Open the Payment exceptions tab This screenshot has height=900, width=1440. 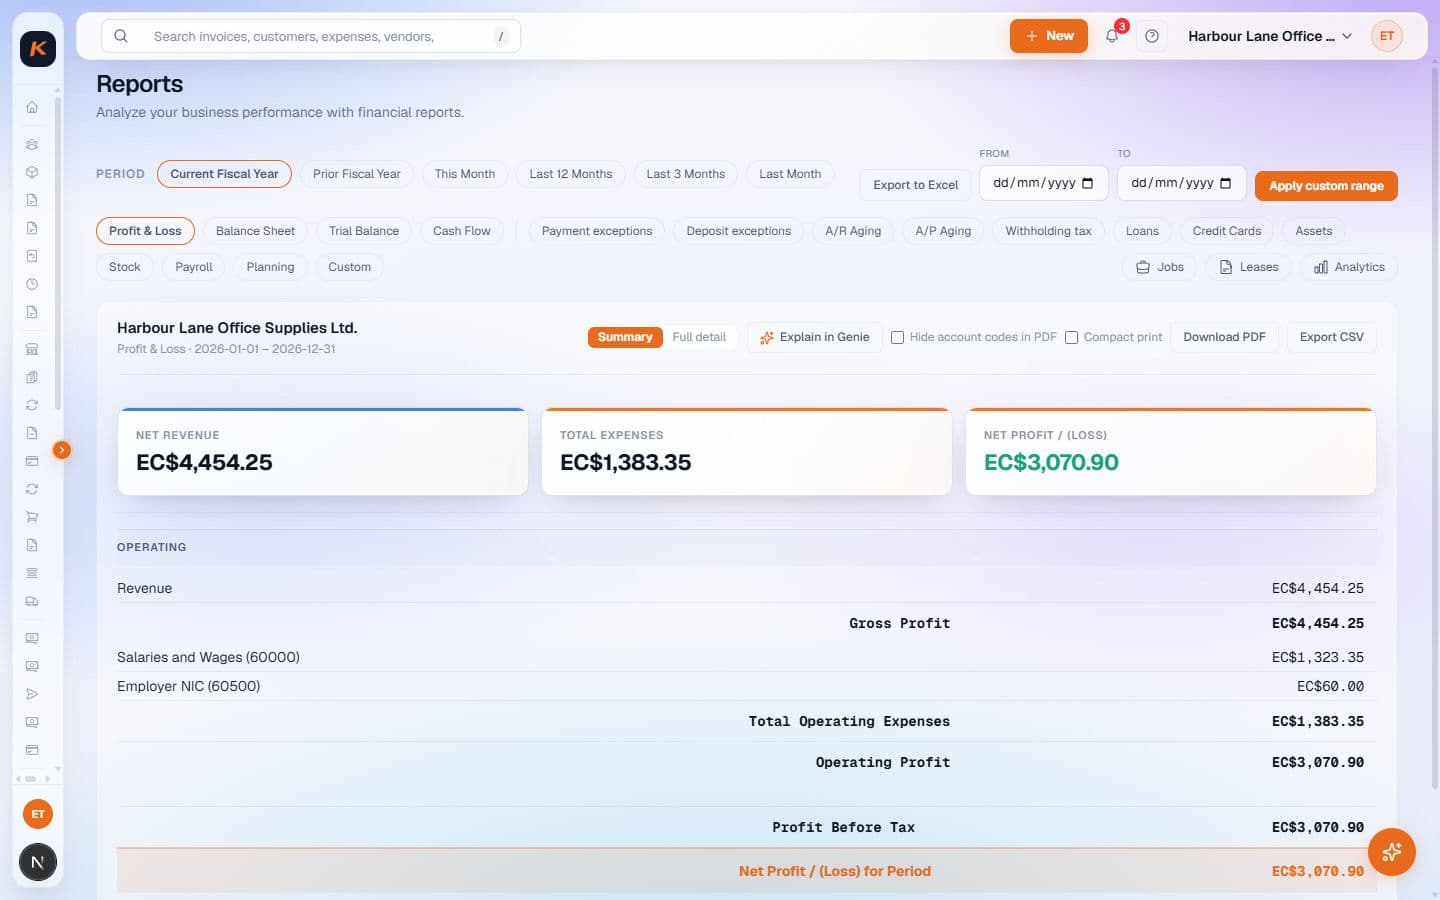tap(597, 231)
